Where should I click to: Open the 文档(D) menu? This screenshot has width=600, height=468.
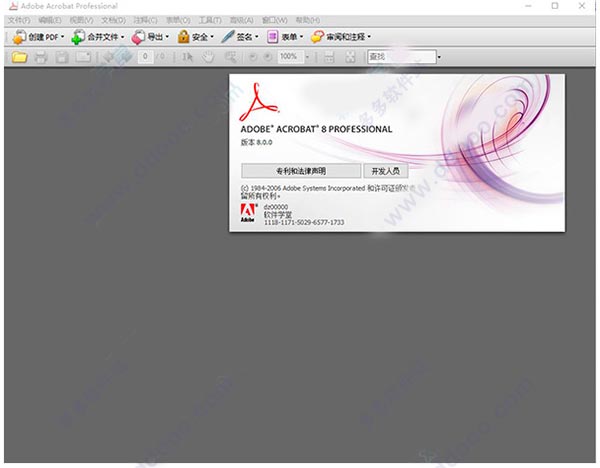point(113,20)
